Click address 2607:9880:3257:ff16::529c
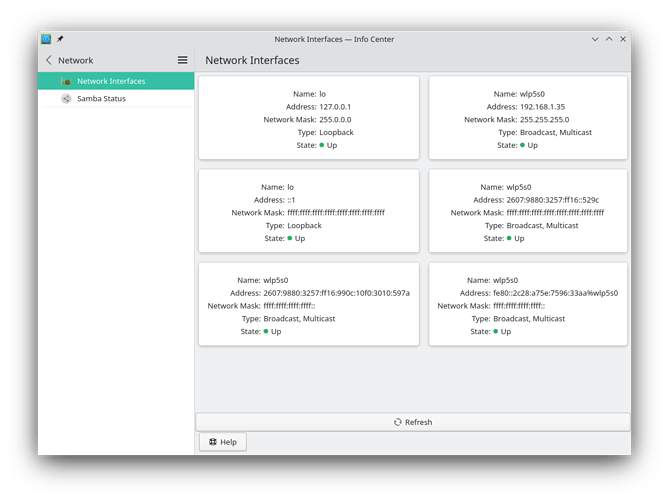The image size is (669, 500). coord(553,200)
